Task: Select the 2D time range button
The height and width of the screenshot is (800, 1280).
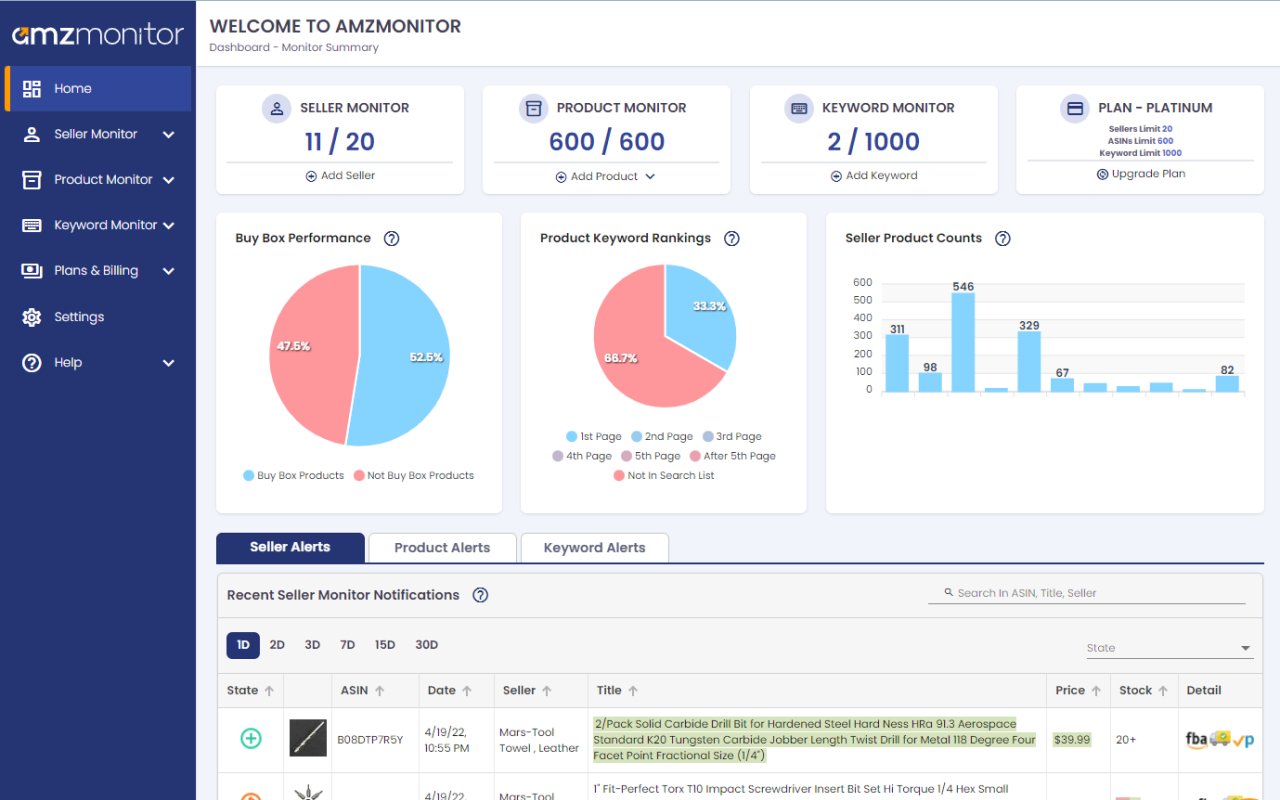Action: (x=277, y=645)
